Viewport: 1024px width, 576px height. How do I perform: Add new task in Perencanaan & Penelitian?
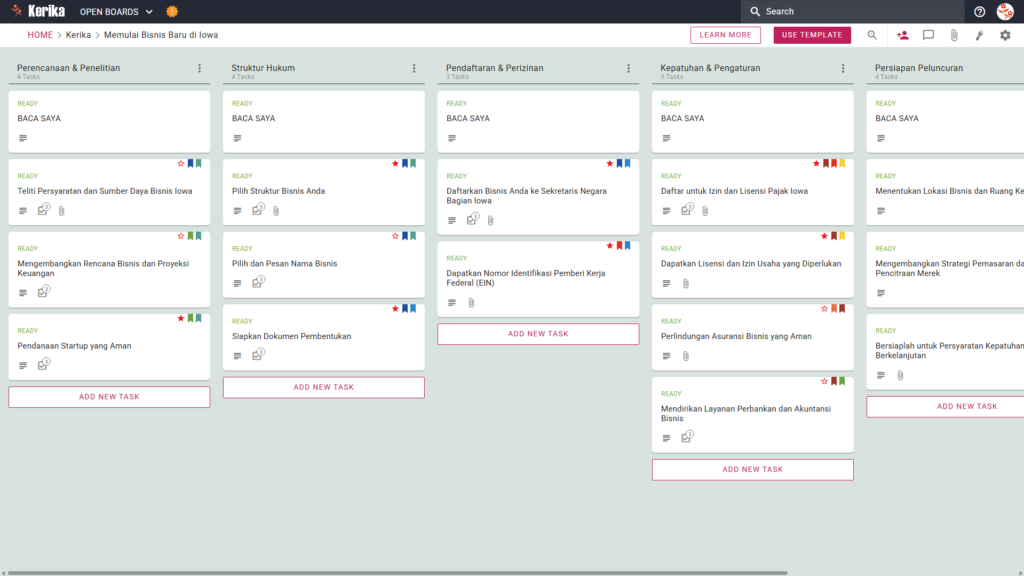pyautogui.click(x=109, y=397)
